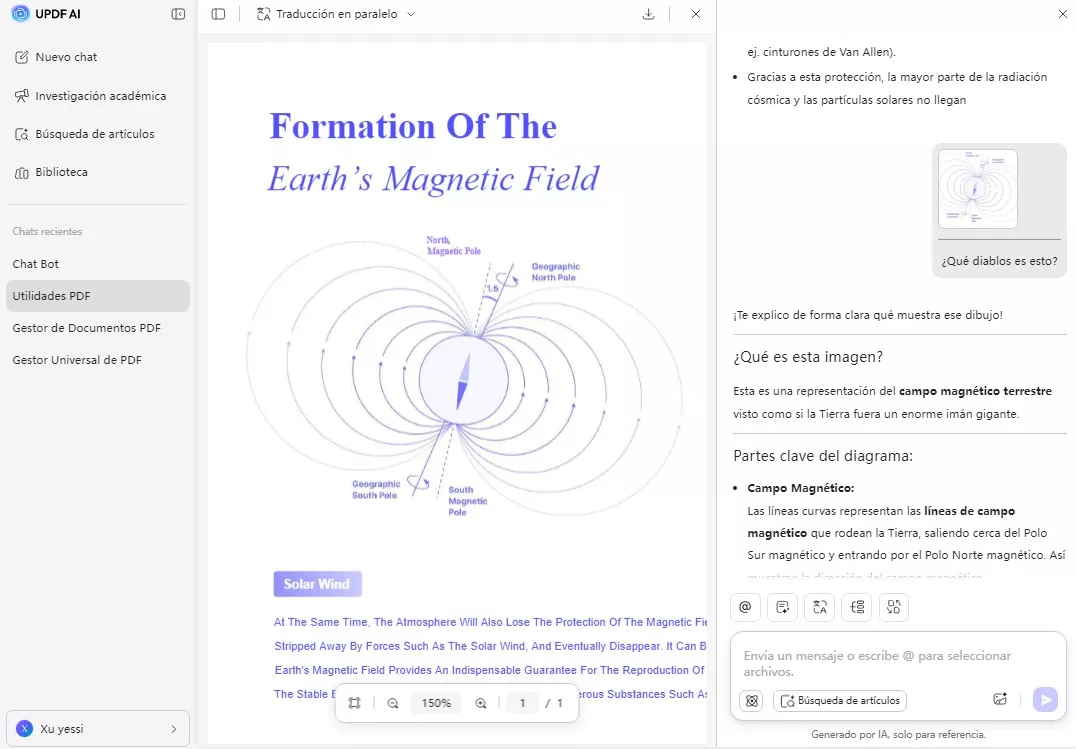The height and width of the screenshot is (749, 1076).
Task: Zoom out the PDF page
Action: coord(393,703)
